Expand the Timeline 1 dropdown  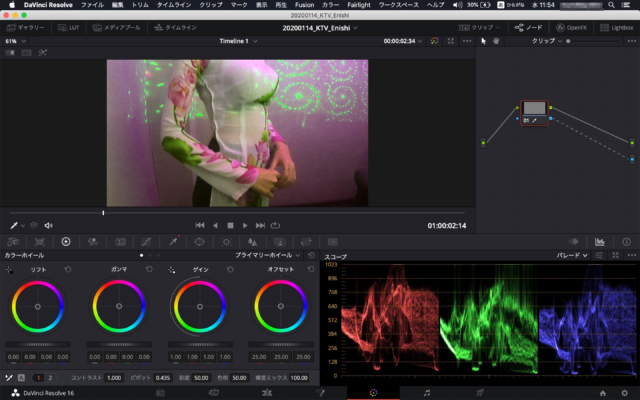point(239,42)
